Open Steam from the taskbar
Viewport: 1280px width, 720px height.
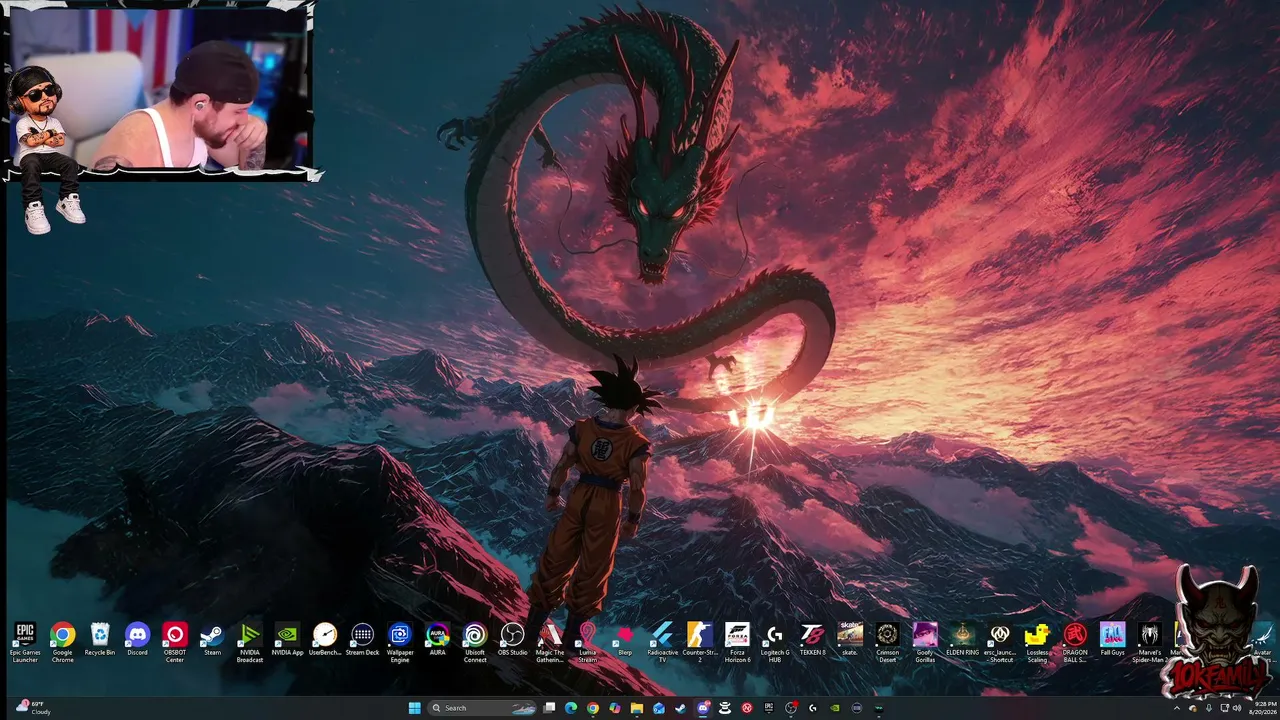click(681, 708)
